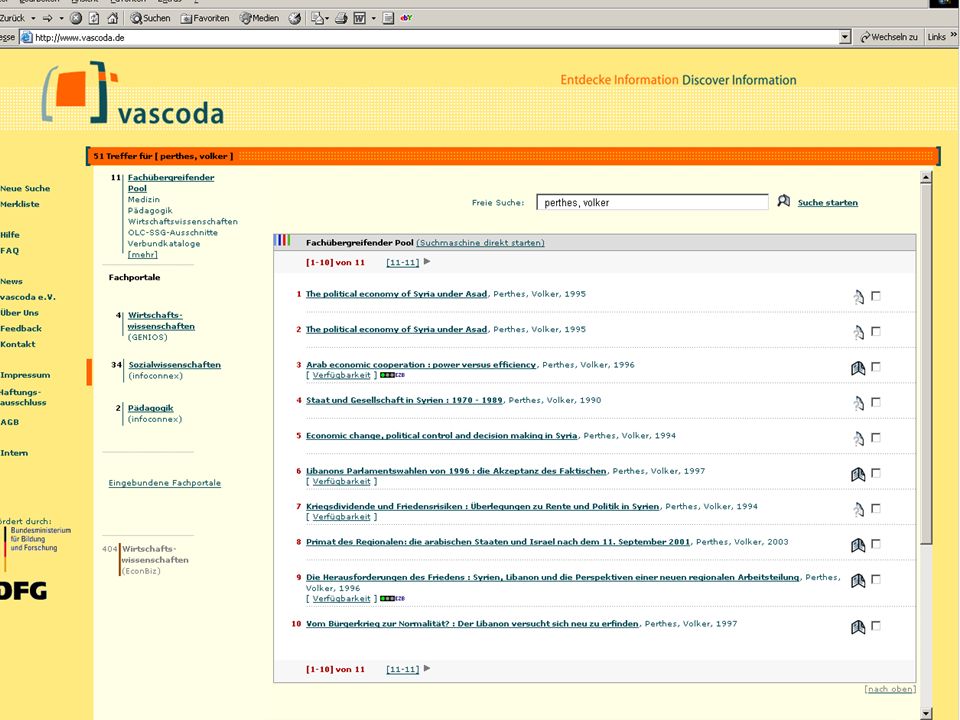Click the book icon for result 3
960x720 pixels.
pos(858,368)
